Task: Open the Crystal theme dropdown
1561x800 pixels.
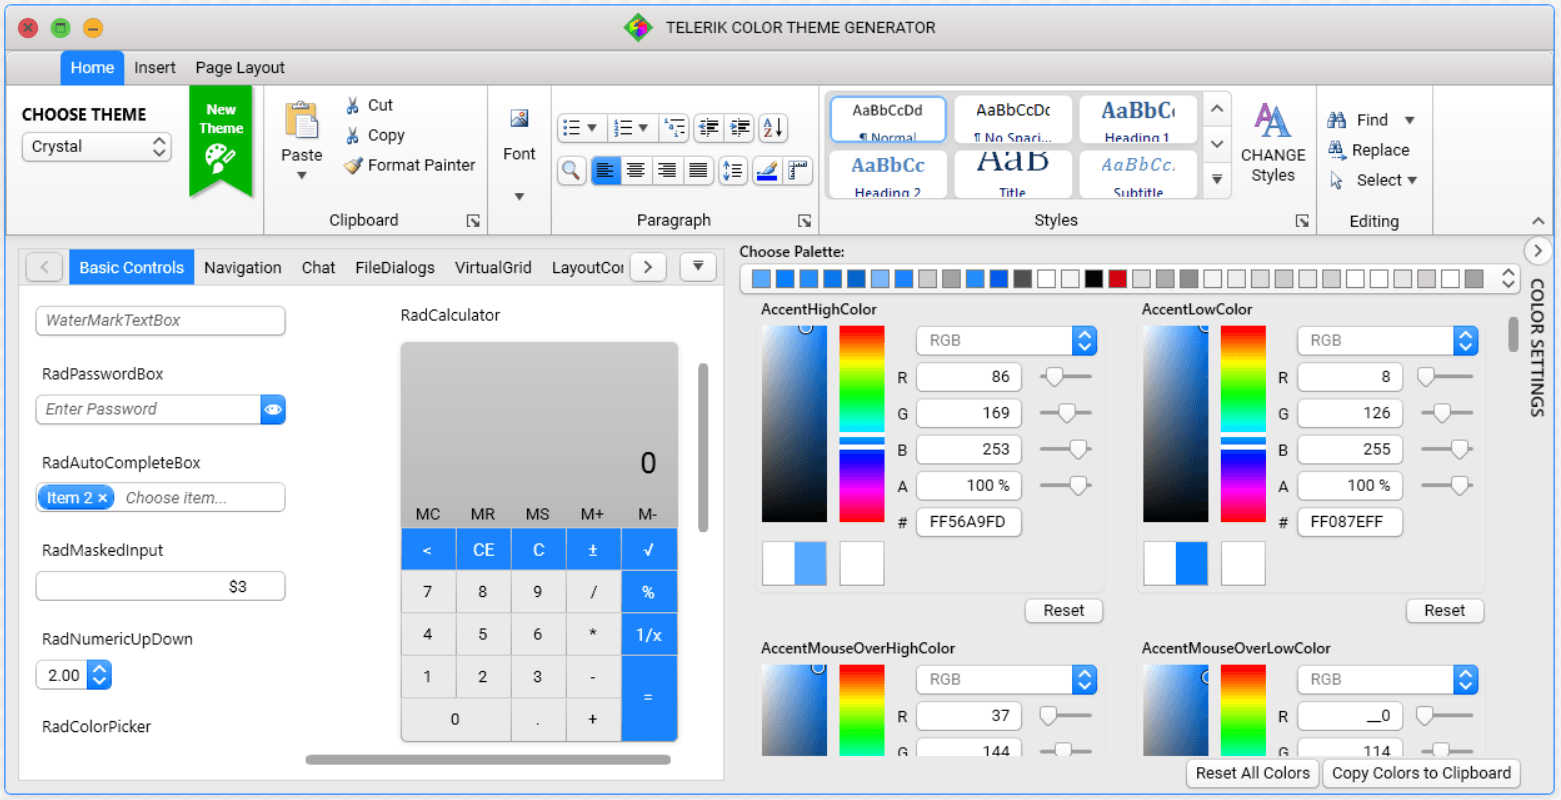Action: 97,147
